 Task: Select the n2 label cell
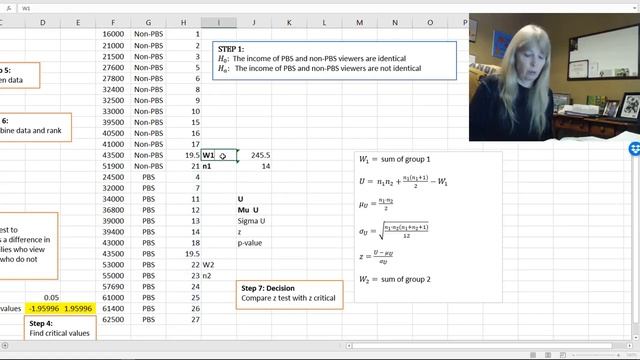pos(219,276)
